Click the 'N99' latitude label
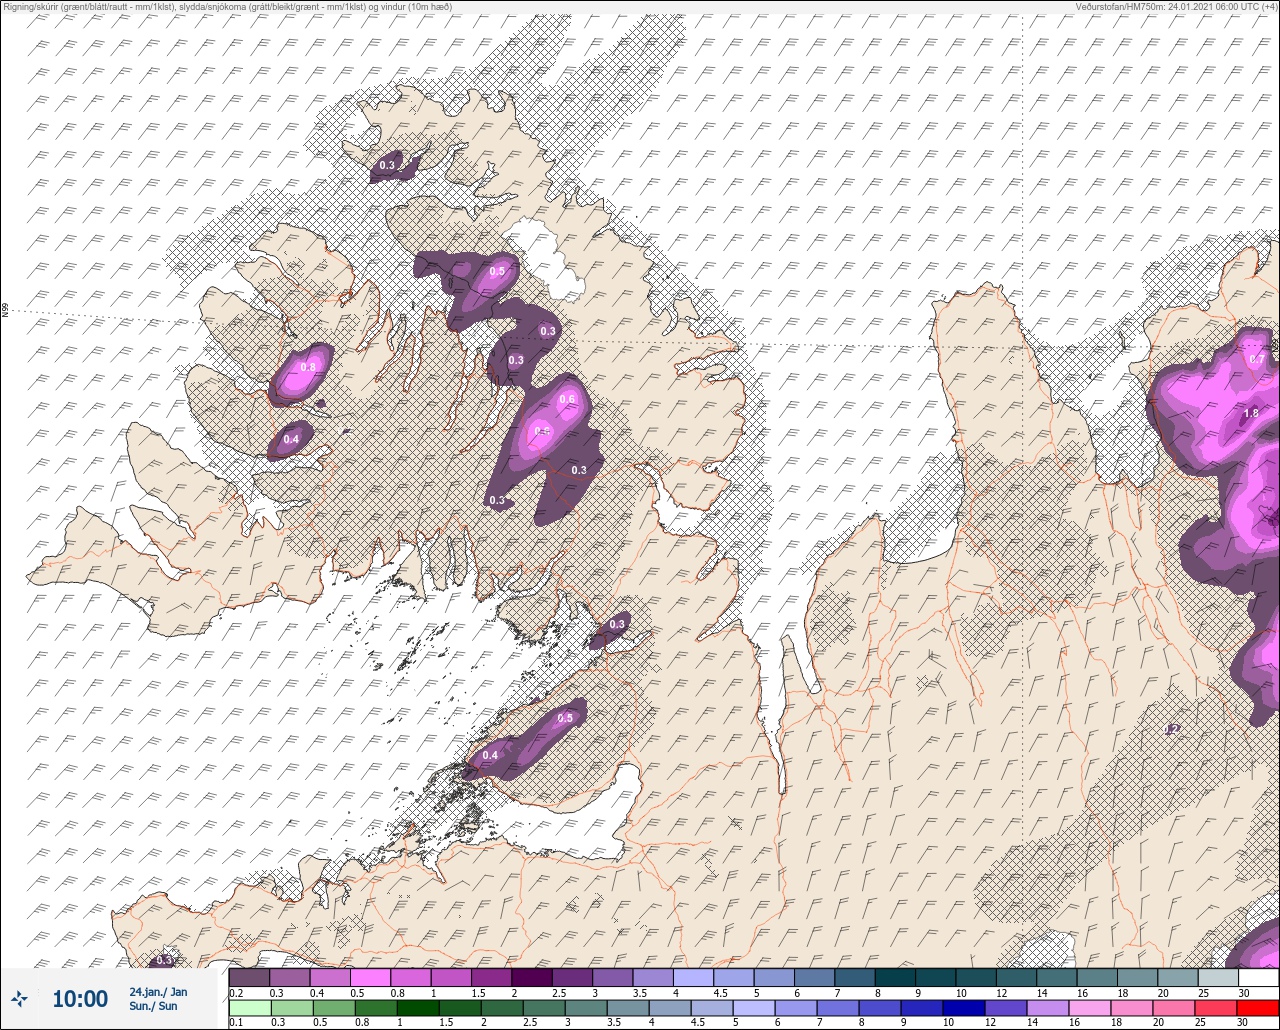 (5, 311)
